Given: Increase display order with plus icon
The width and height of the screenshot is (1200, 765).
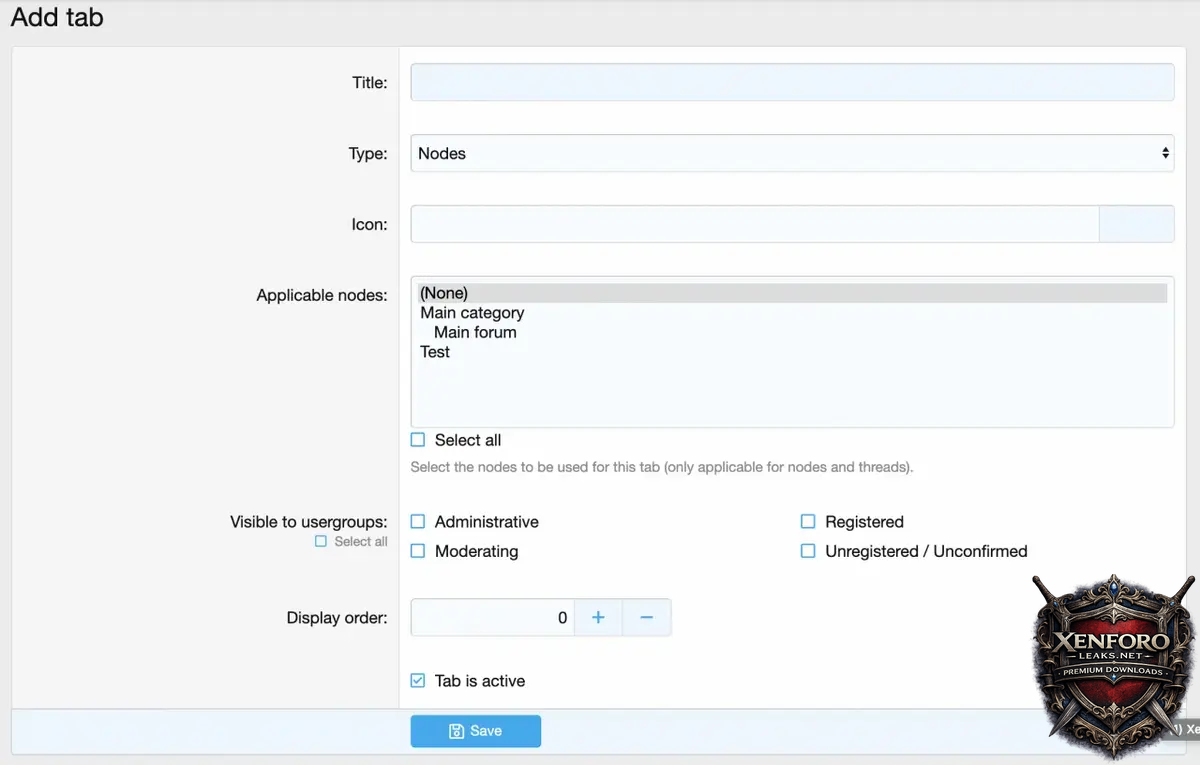Looking at the screenshot, I should pyautogui.click(x=598, y=618).
